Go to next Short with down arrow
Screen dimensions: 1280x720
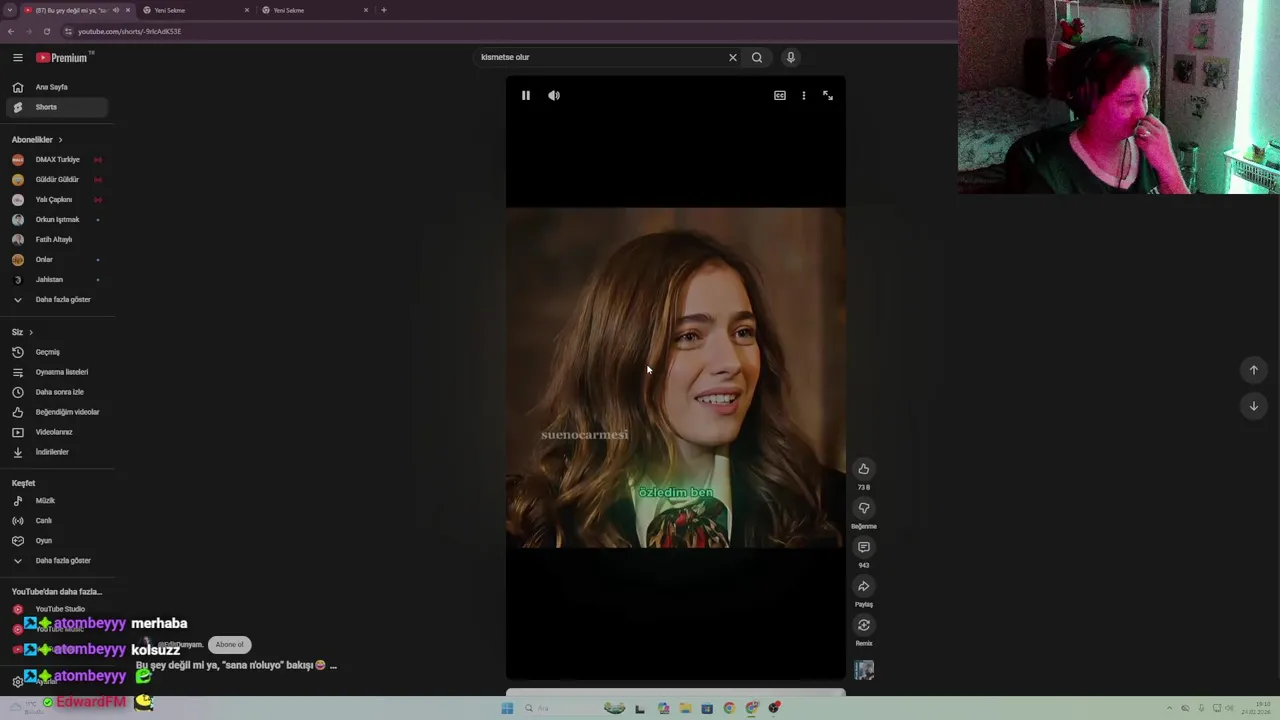[x=1254, y=406]
